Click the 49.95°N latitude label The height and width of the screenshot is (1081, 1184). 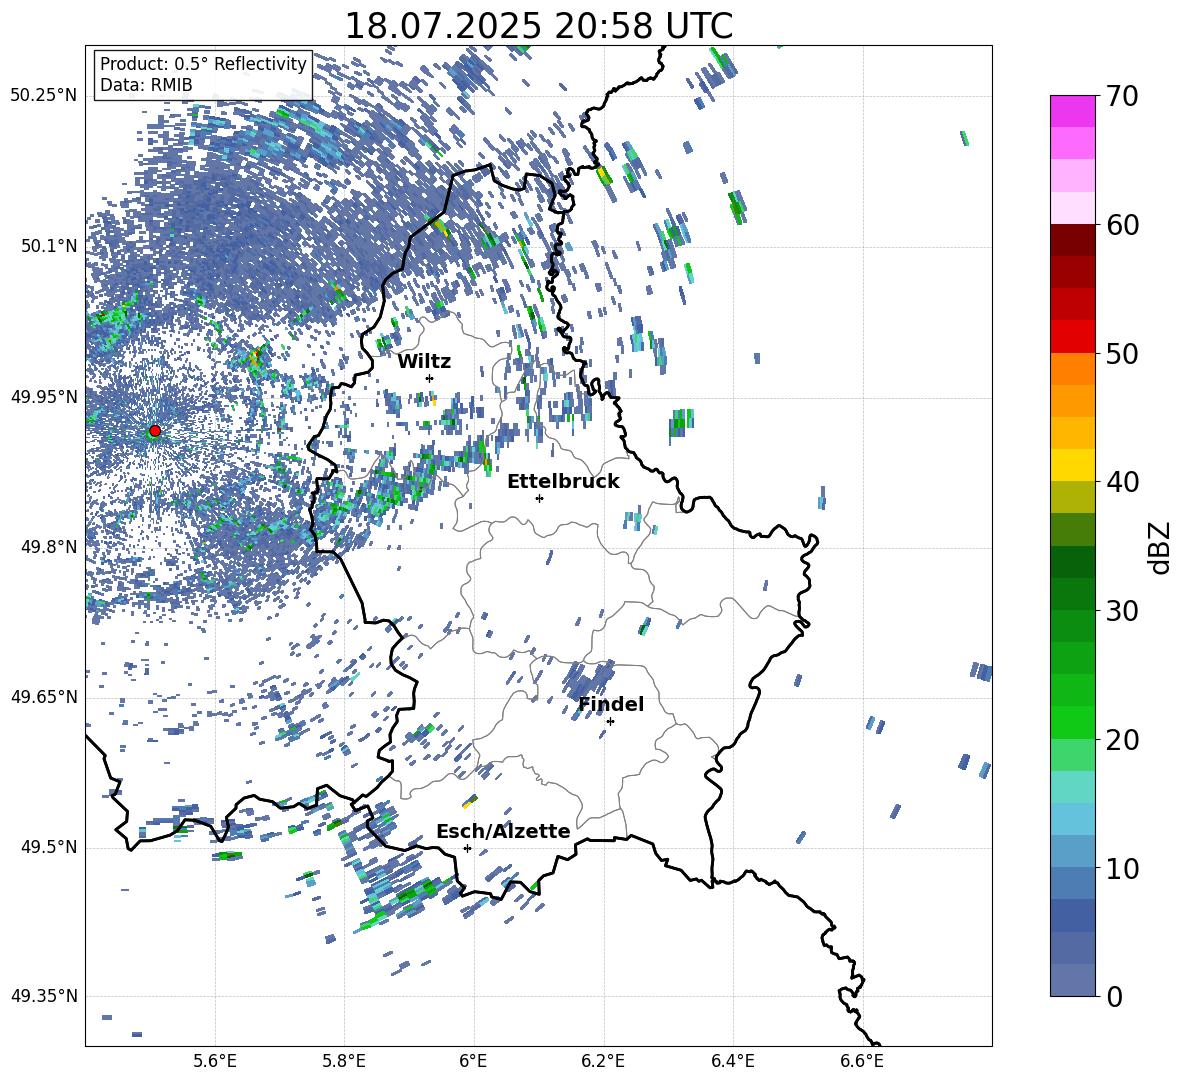(44, 396)
